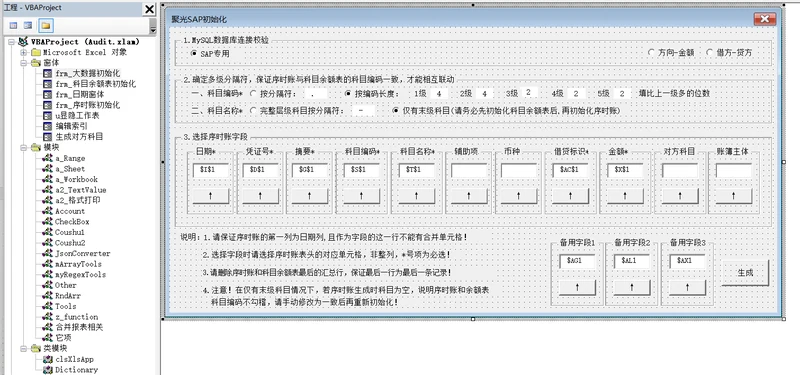Select the mArrayTools module icon
The width and height of the screenshot is (800, 375).
pyautogui.click(x=47, y=264)
